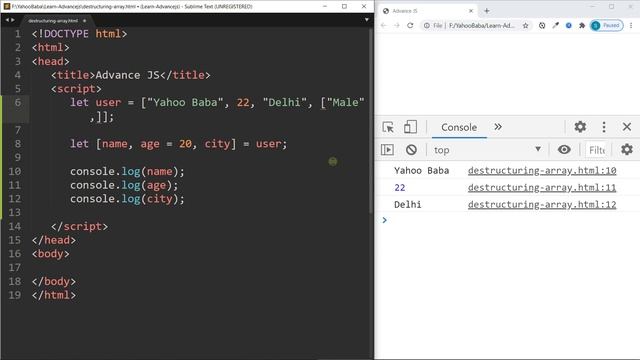Click the Chrome address bar file URL
This screenshot has height=360, width=640.
pos(481,25)
